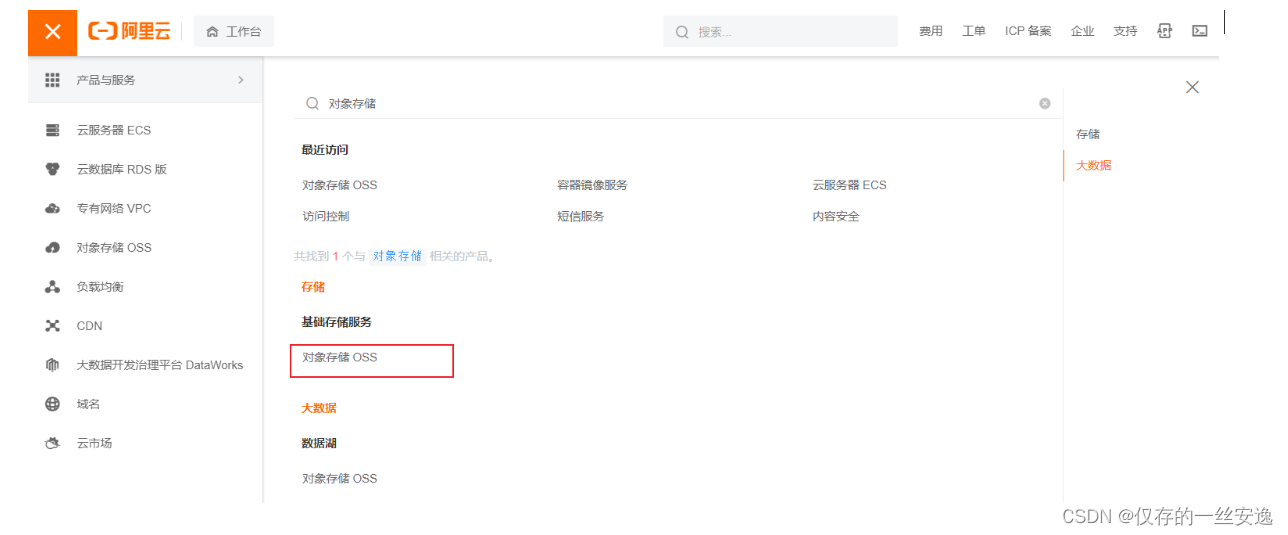Viewport: 1288px width, 535px height.
Task: Click the 云市场 icon
Action: 53,443
